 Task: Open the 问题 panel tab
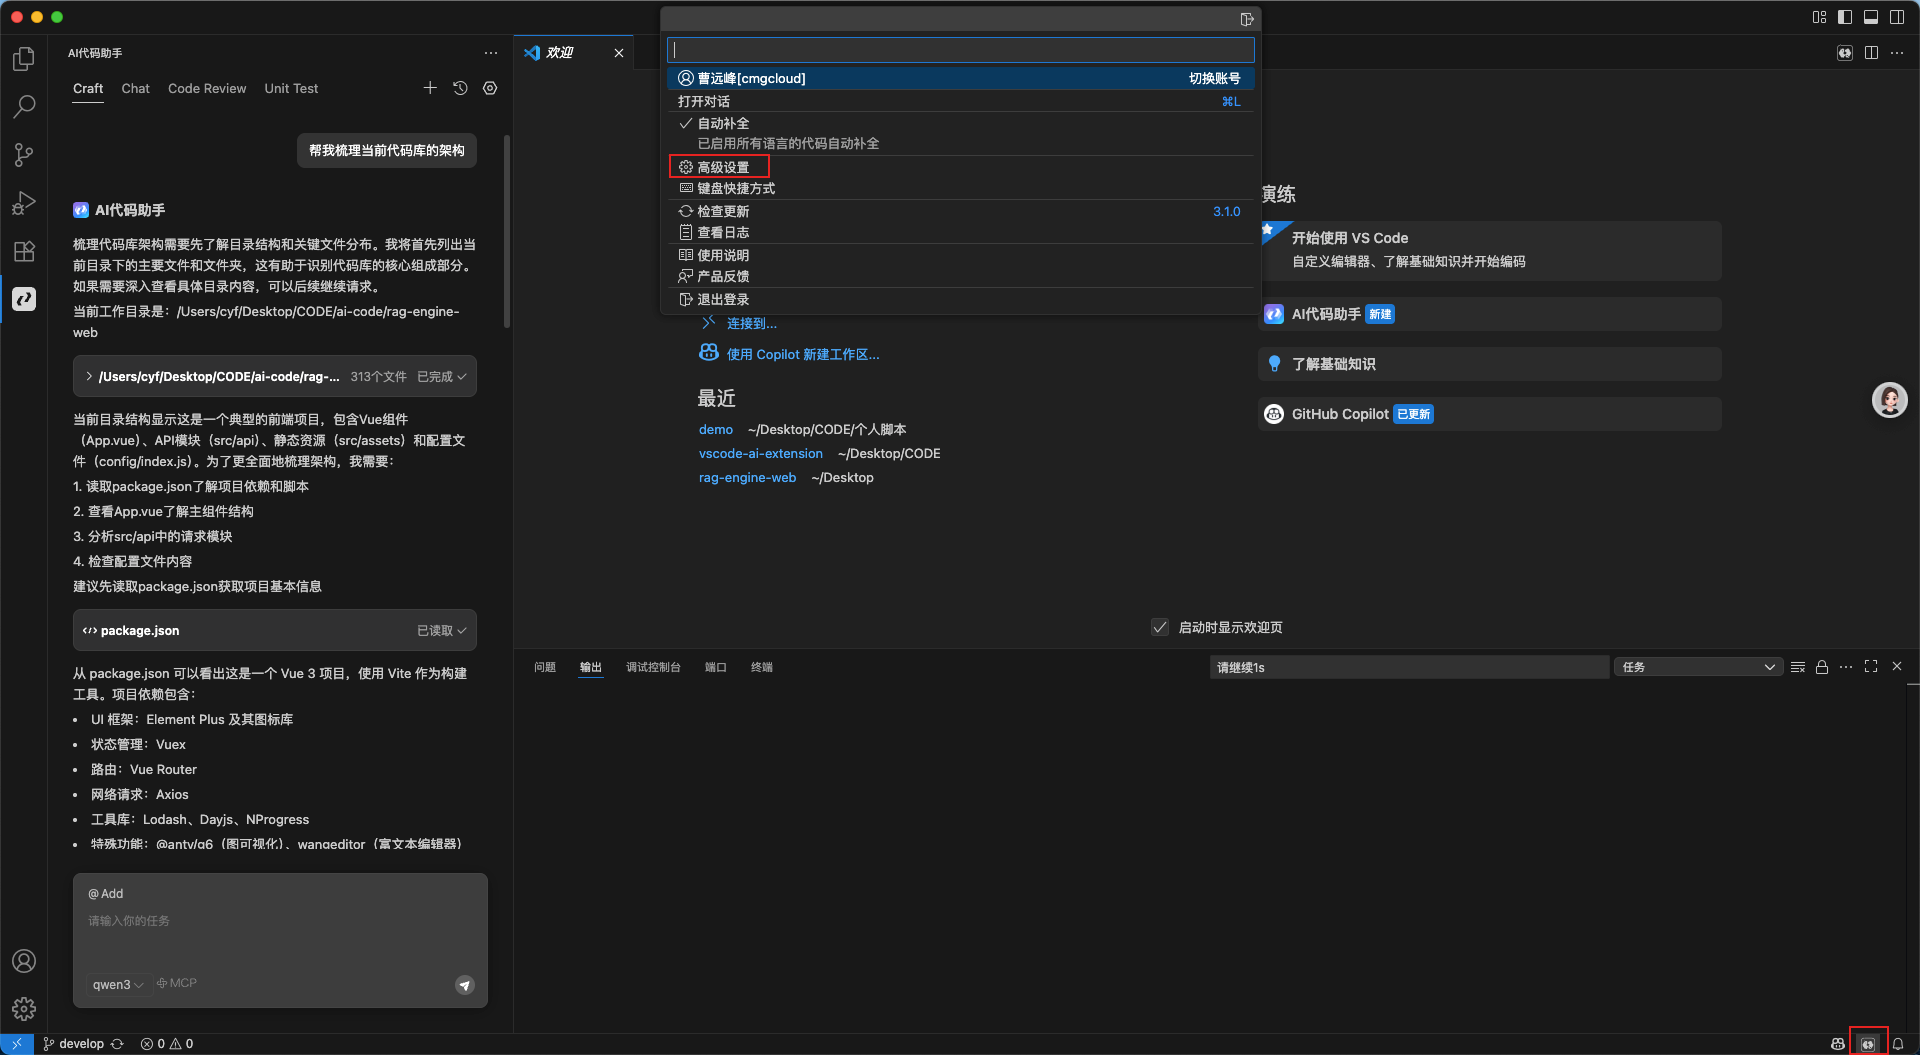pyautogui.click(x=545, y=667)
